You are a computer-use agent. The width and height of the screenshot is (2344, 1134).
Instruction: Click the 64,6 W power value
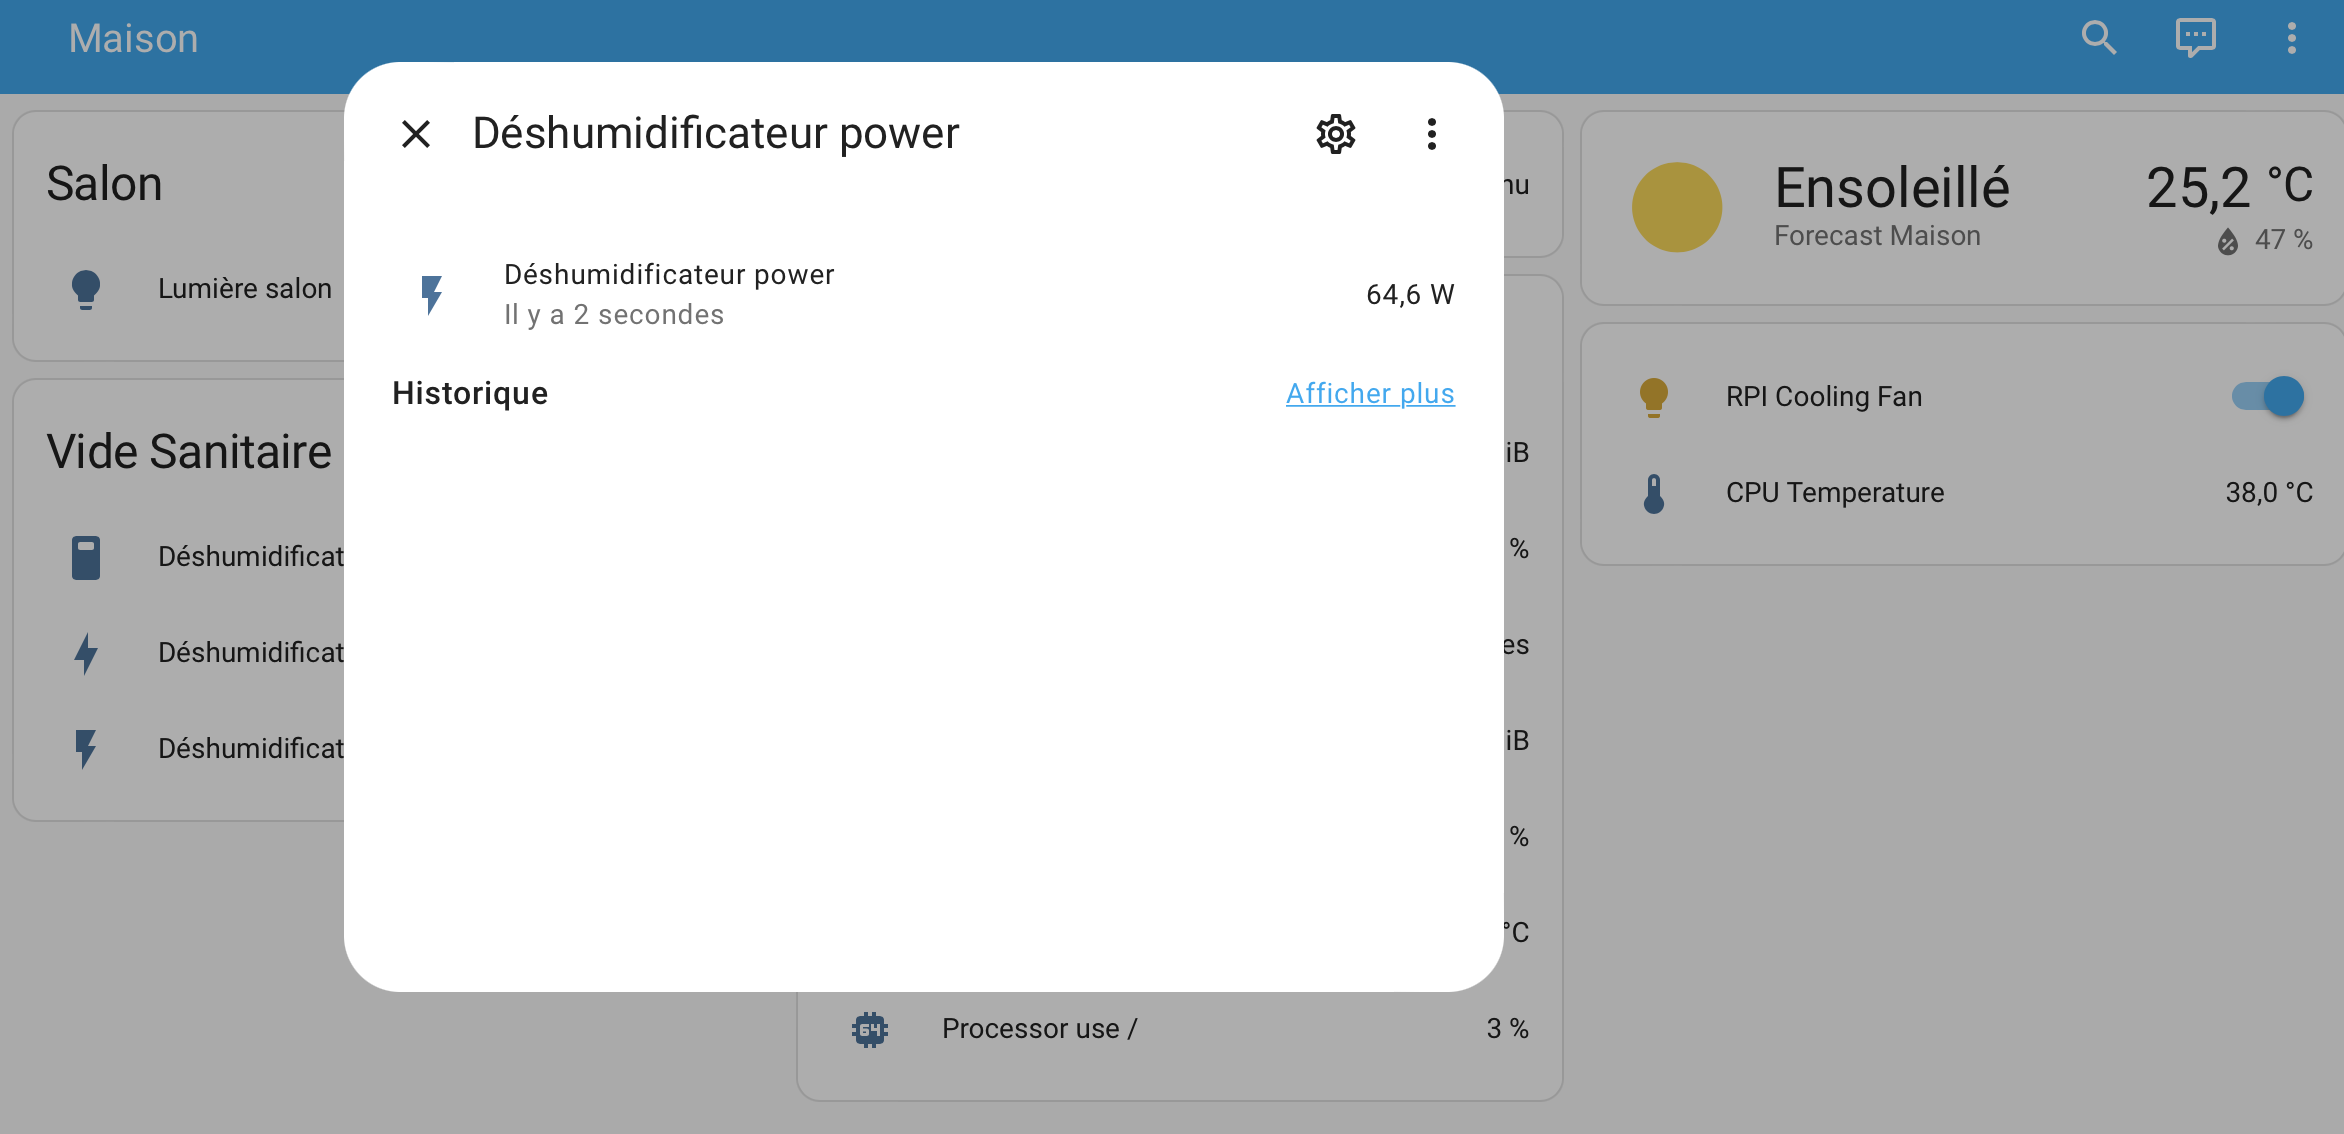point(1409,295)
